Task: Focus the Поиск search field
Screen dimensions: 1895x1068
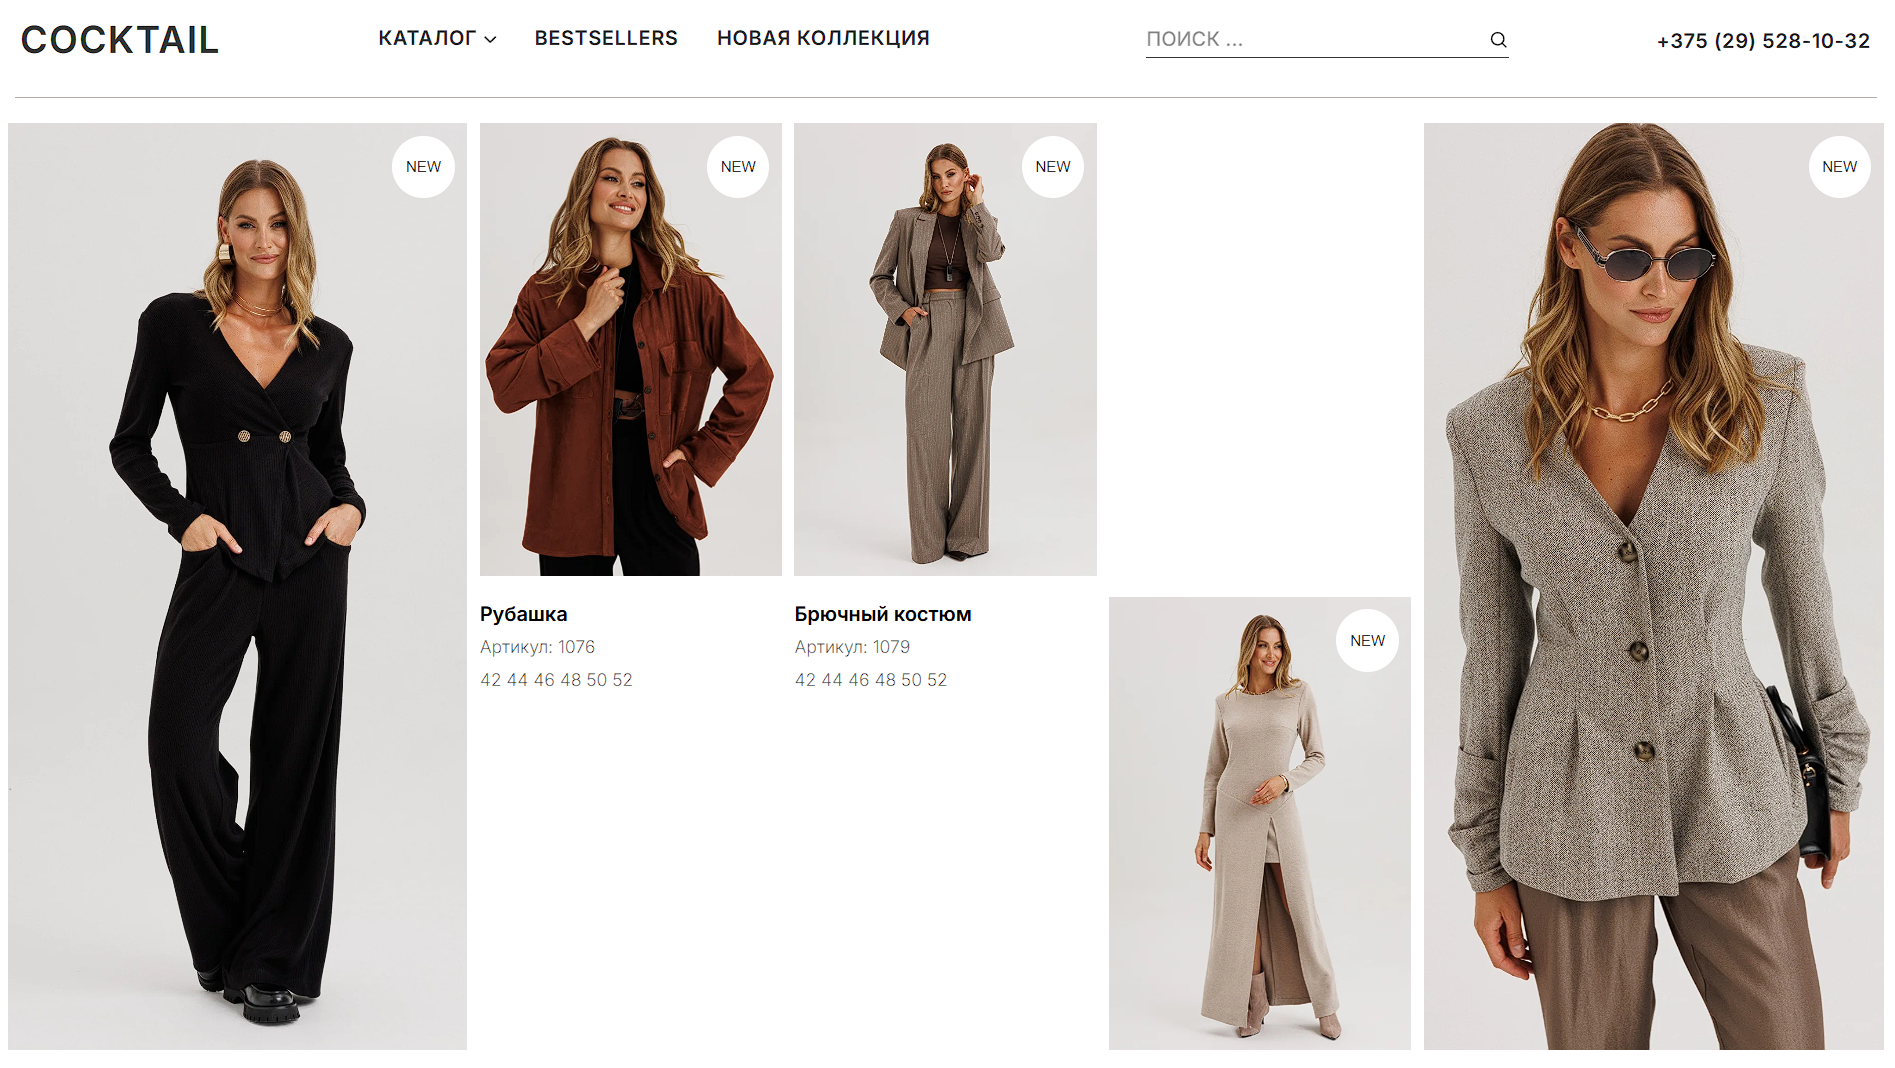Action: (x=1310, y=40)
